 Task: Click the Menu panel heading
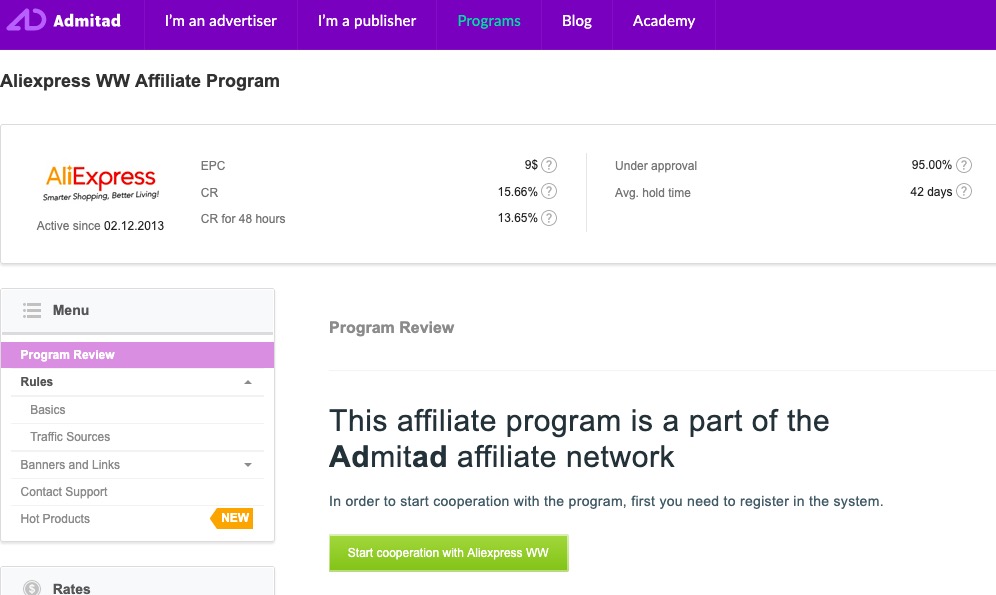pyautogui.click(x=71, y=311)
